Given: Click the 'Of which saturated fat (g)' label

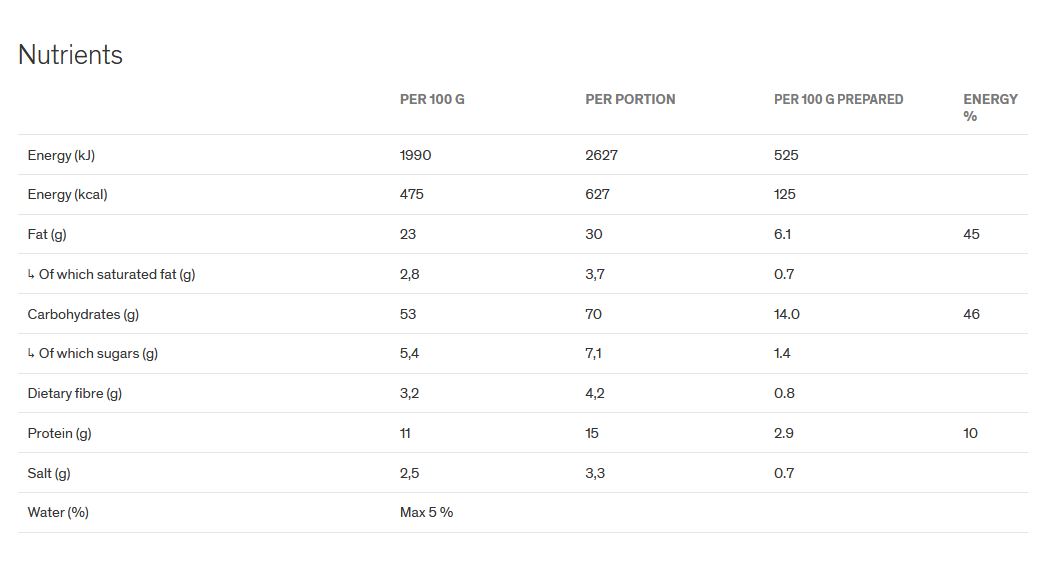Looking at the screenshot, I should pyautogui.click(x=116, y=274).
